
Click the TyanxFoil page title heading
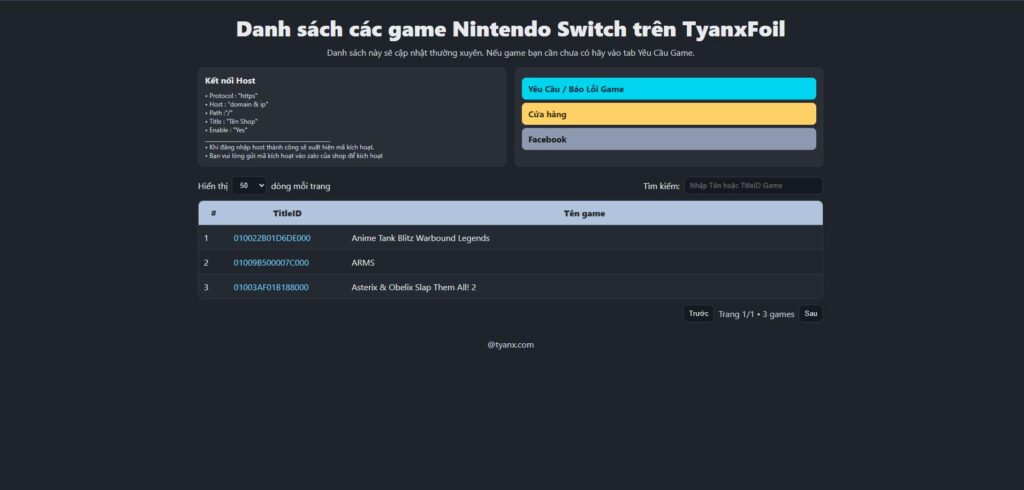(511, 29)
